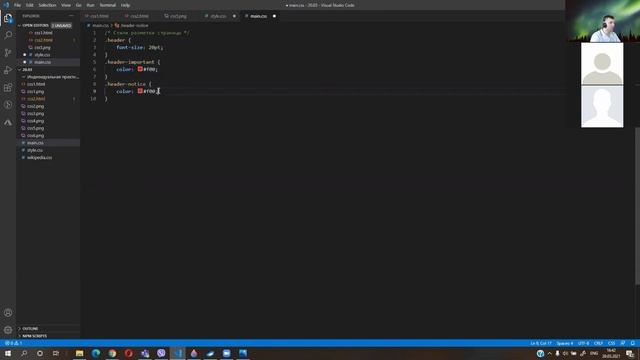Open the Extensions view
This screenshot has width=640, height=360.
click(x=8, y=88)
